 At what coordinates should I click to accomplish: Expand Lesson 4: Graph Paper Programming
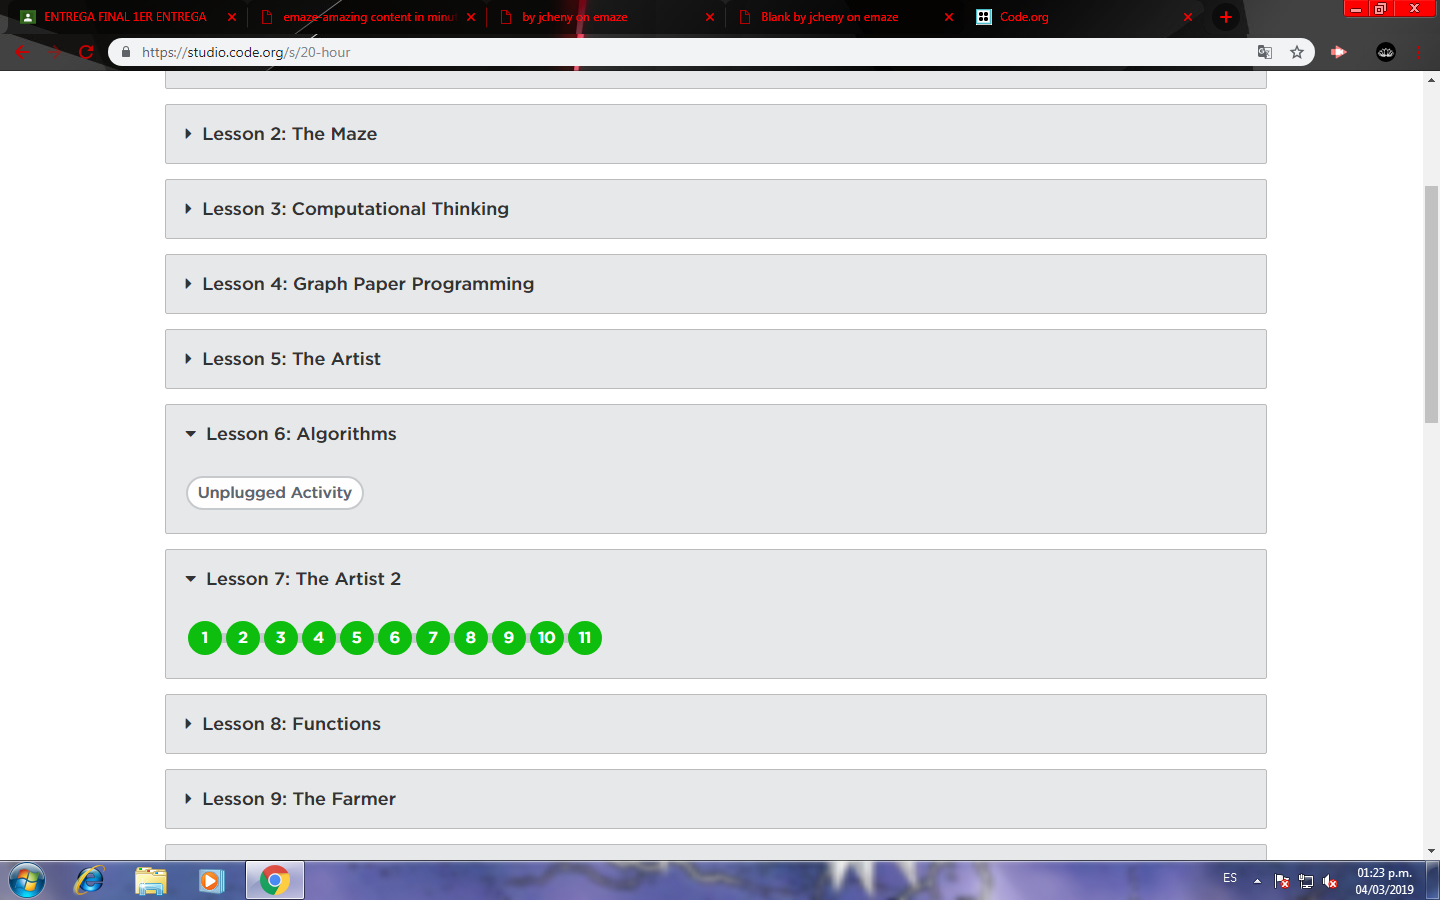coord(716,284)
